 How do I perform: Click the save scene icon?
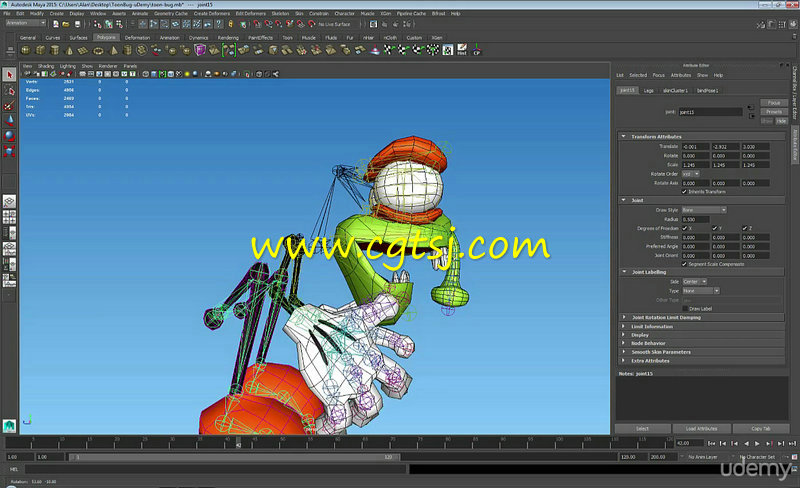[x=78, y=24]
